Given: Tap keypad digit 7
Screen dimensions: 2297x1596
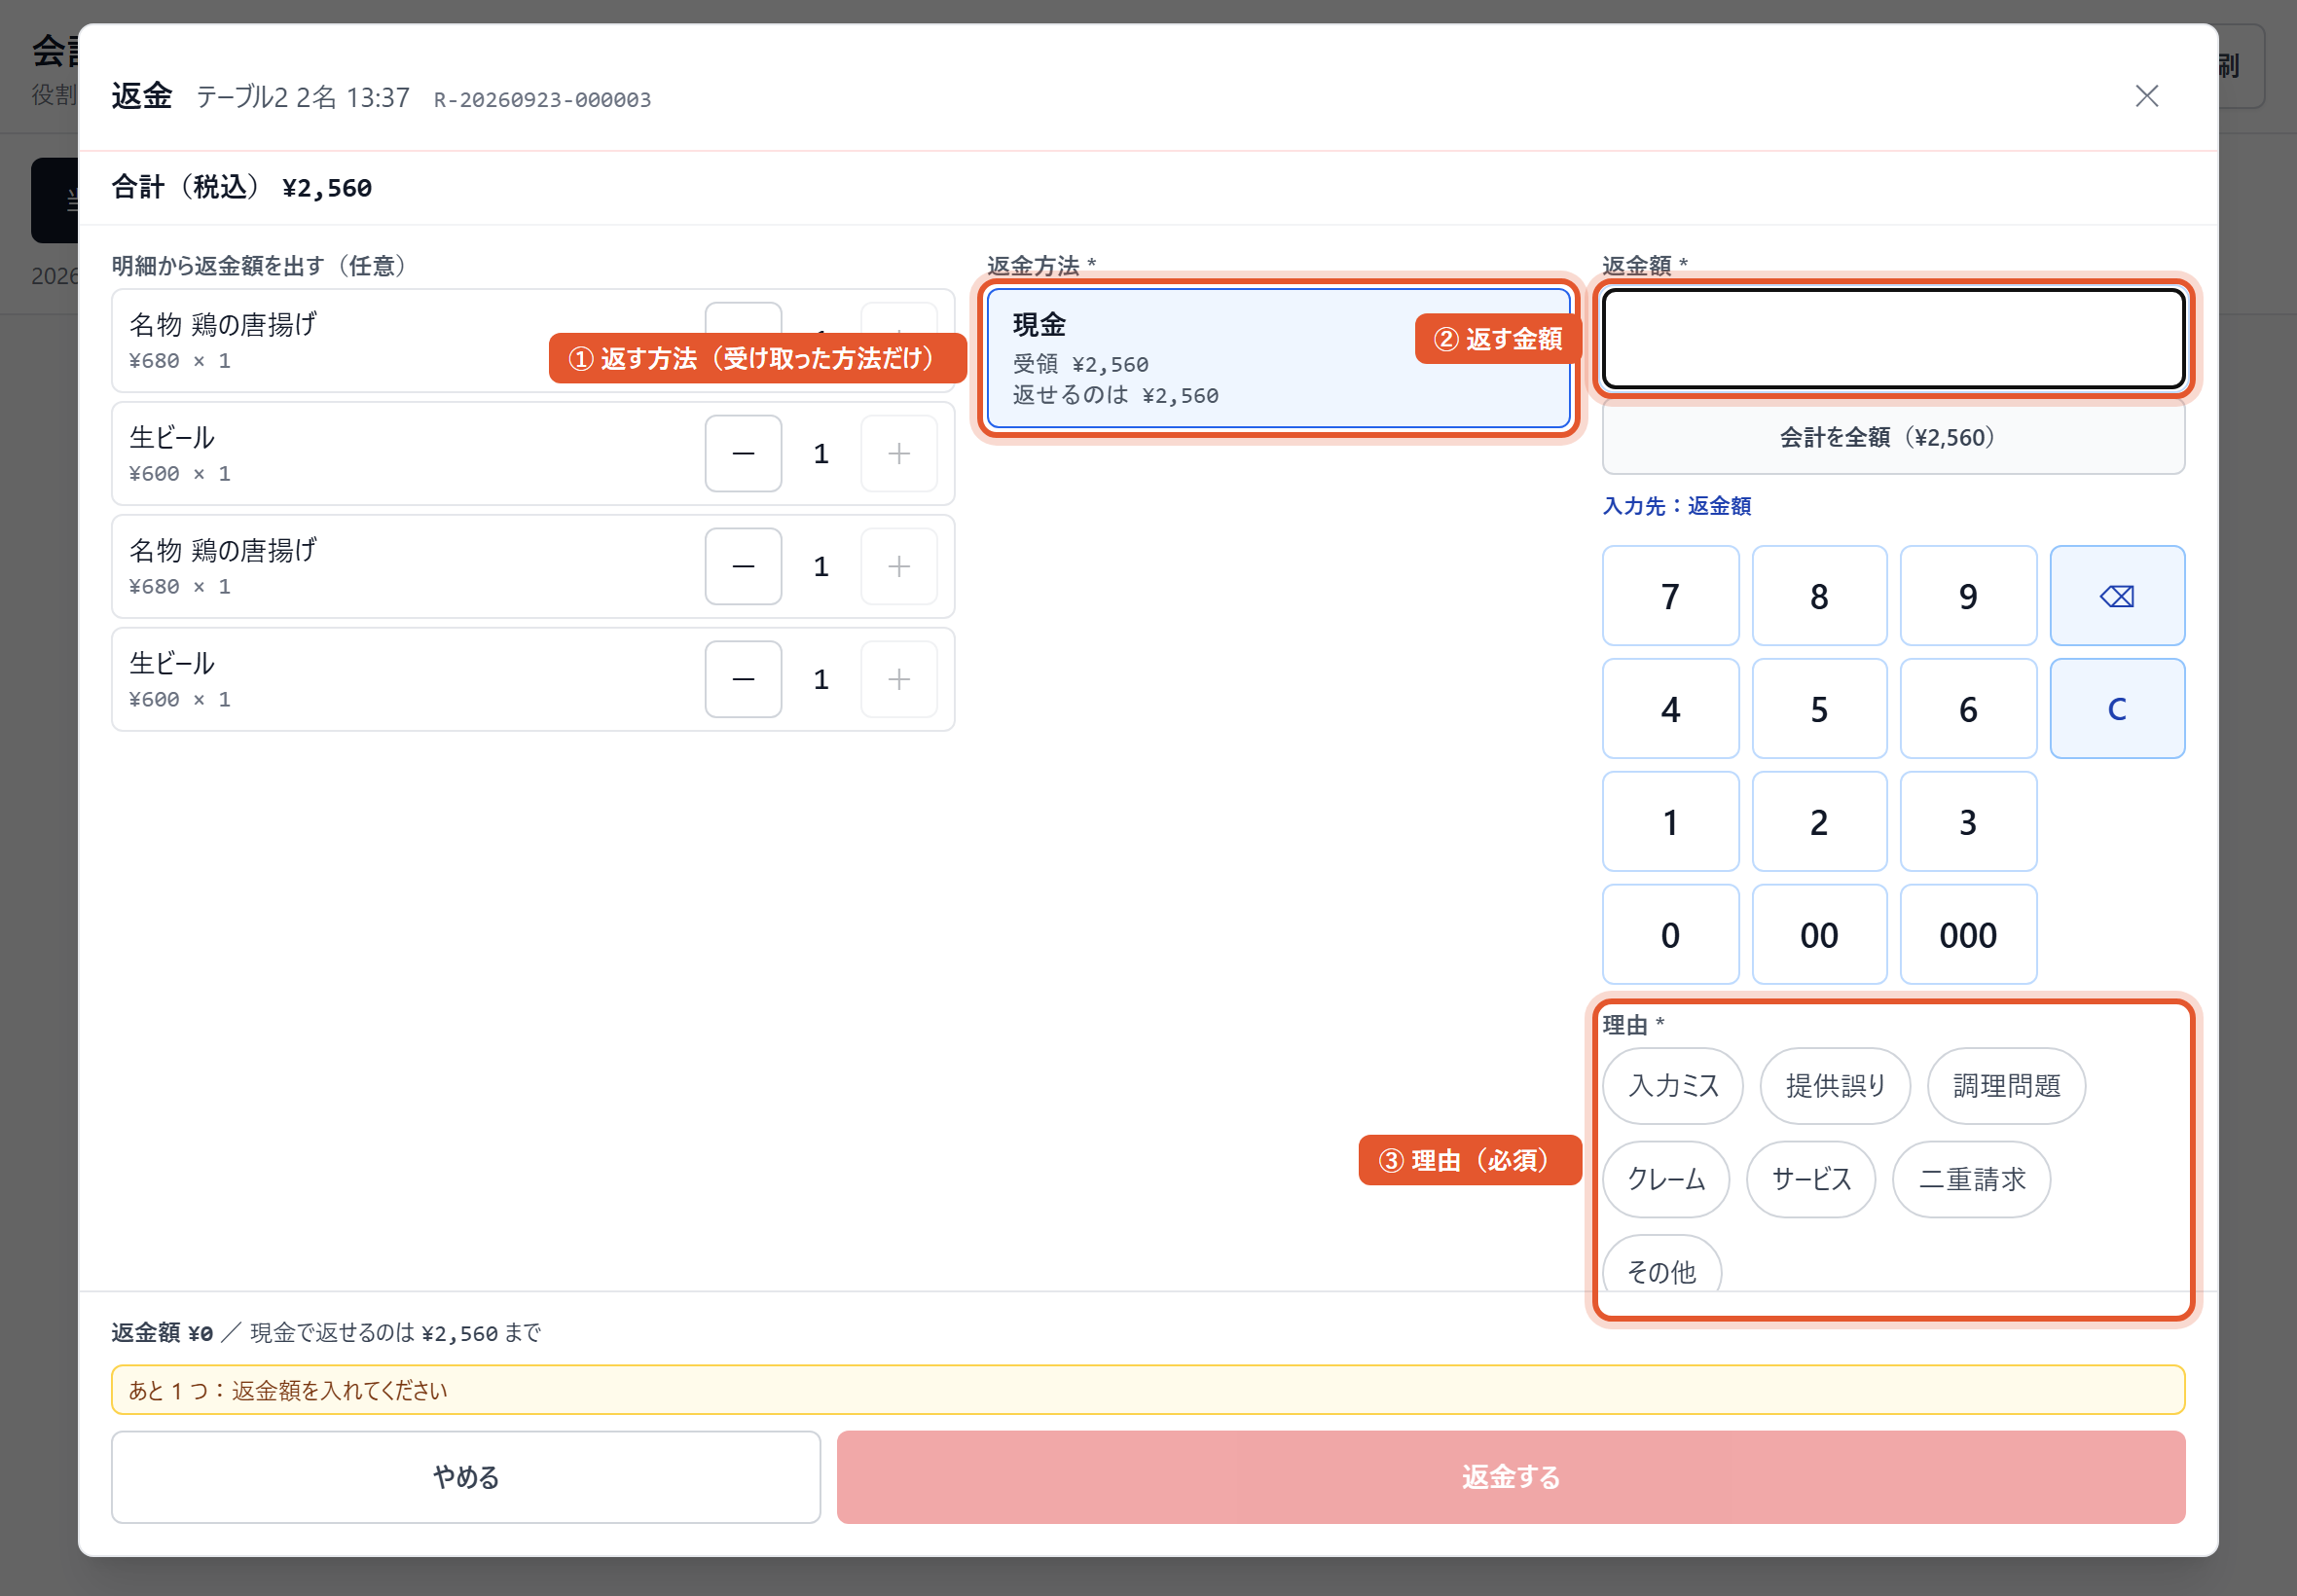Looking at the screenshot, I should [x=1670, y=596].
